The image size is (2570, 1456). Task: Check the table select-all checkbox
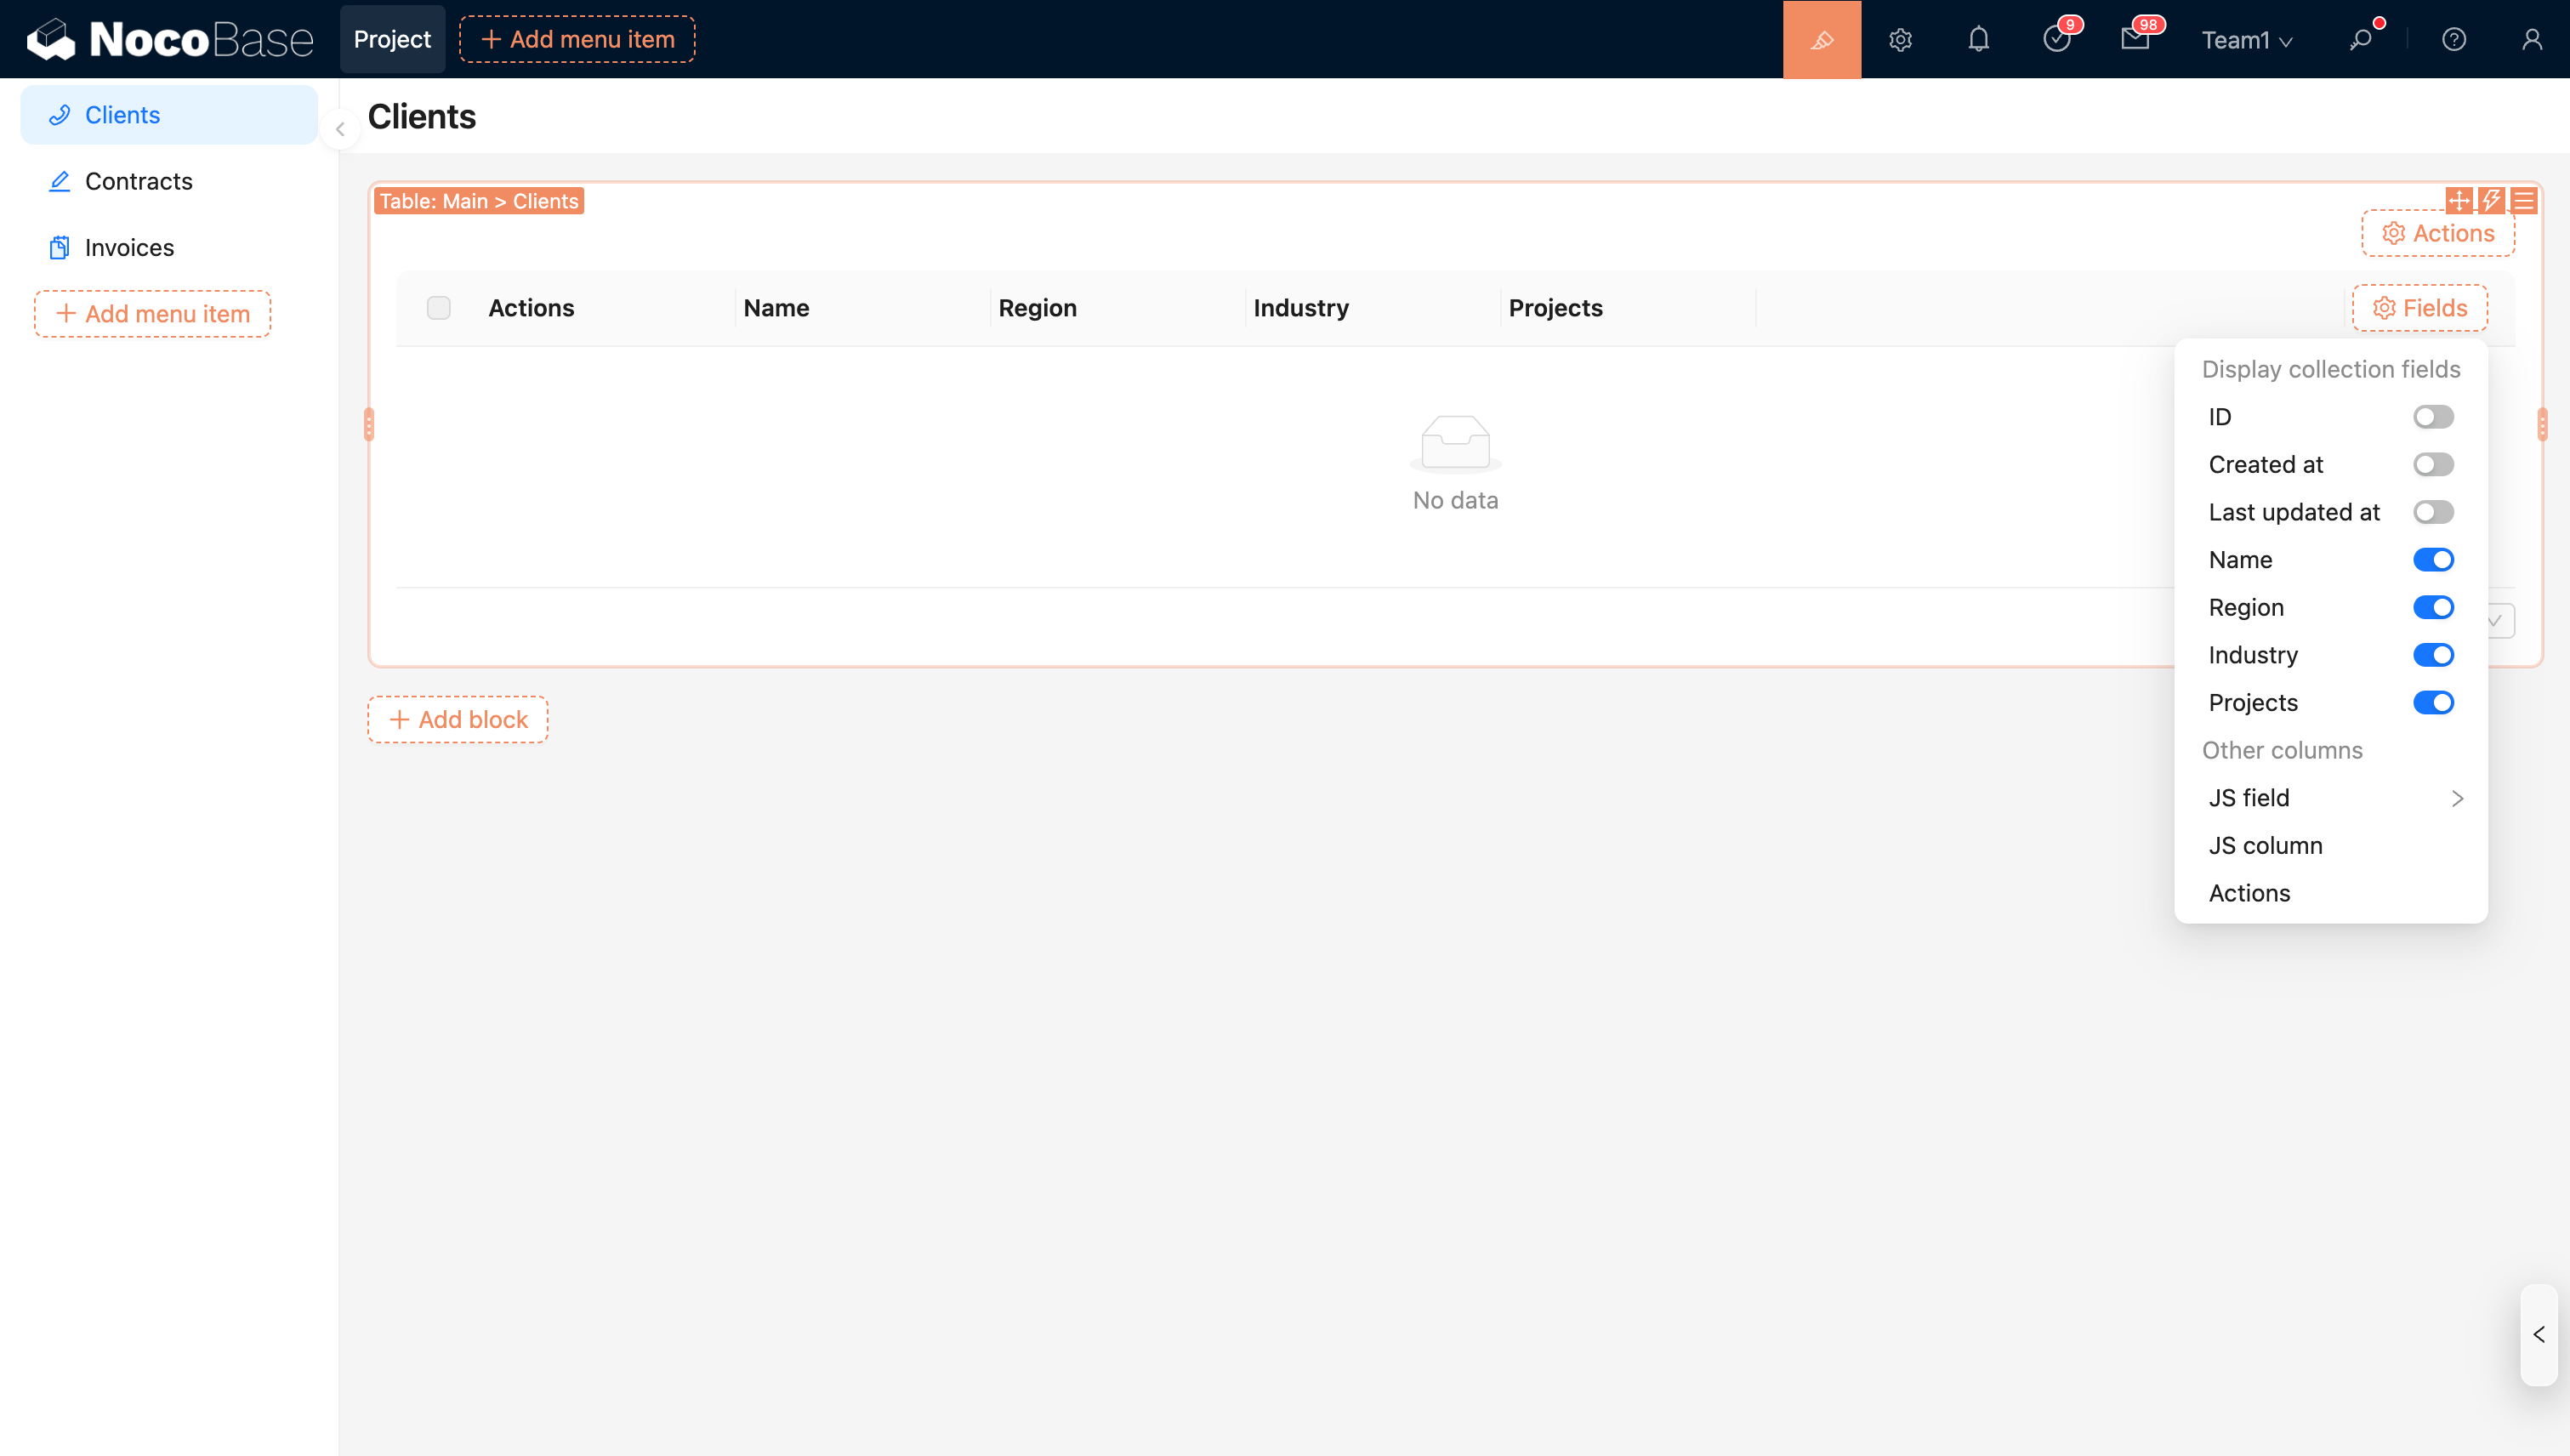click(438, 308)
